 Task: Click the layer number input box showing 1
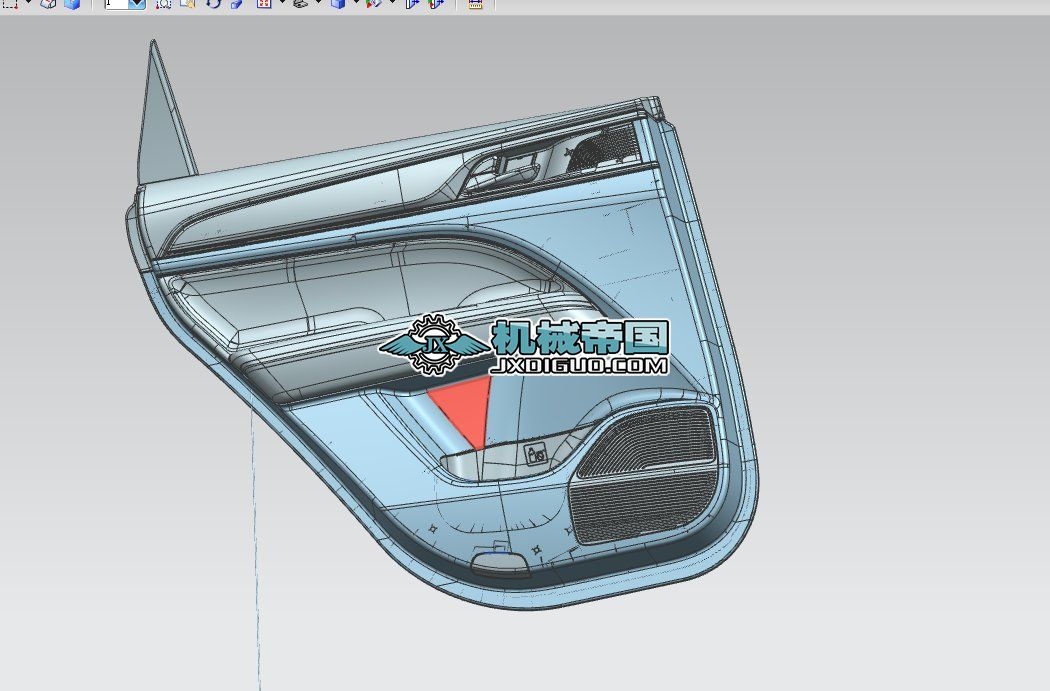117,3
